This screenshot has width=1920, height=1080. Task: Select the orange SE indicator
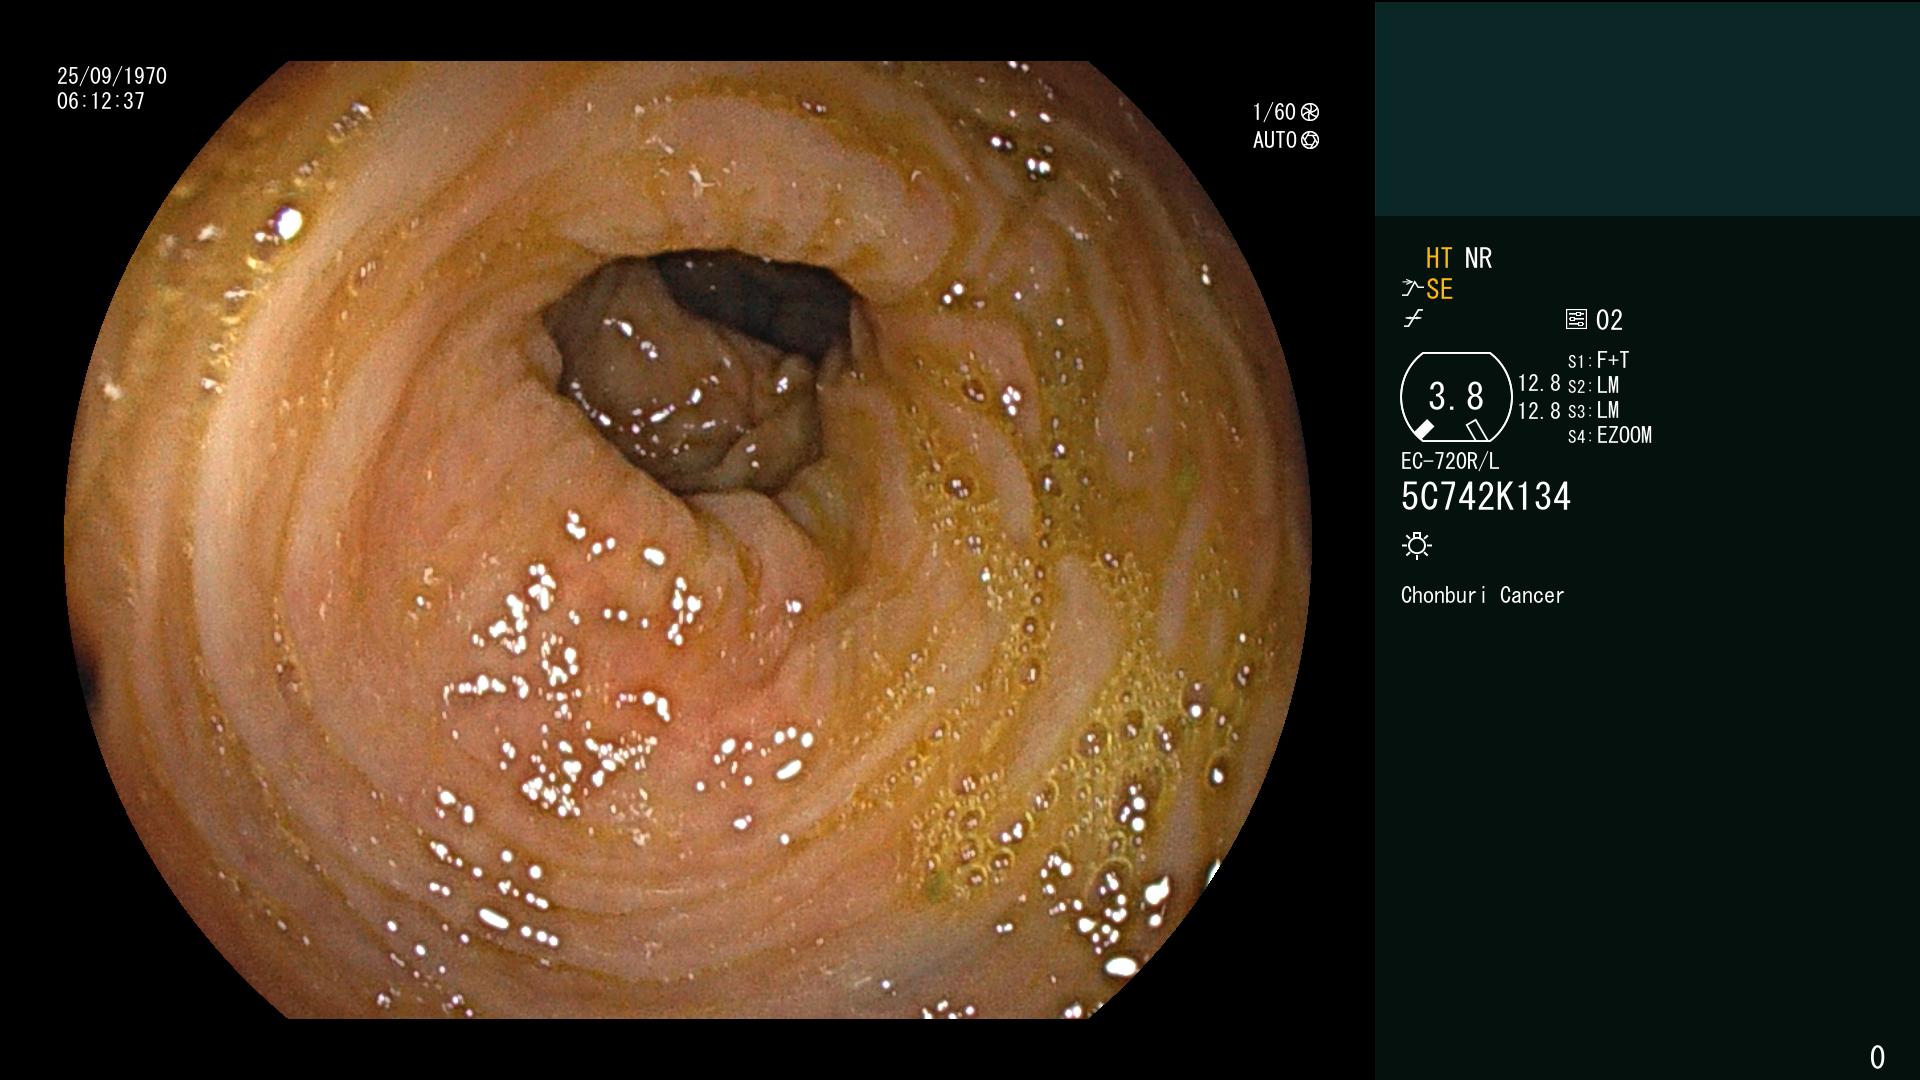pos(1439,289)
